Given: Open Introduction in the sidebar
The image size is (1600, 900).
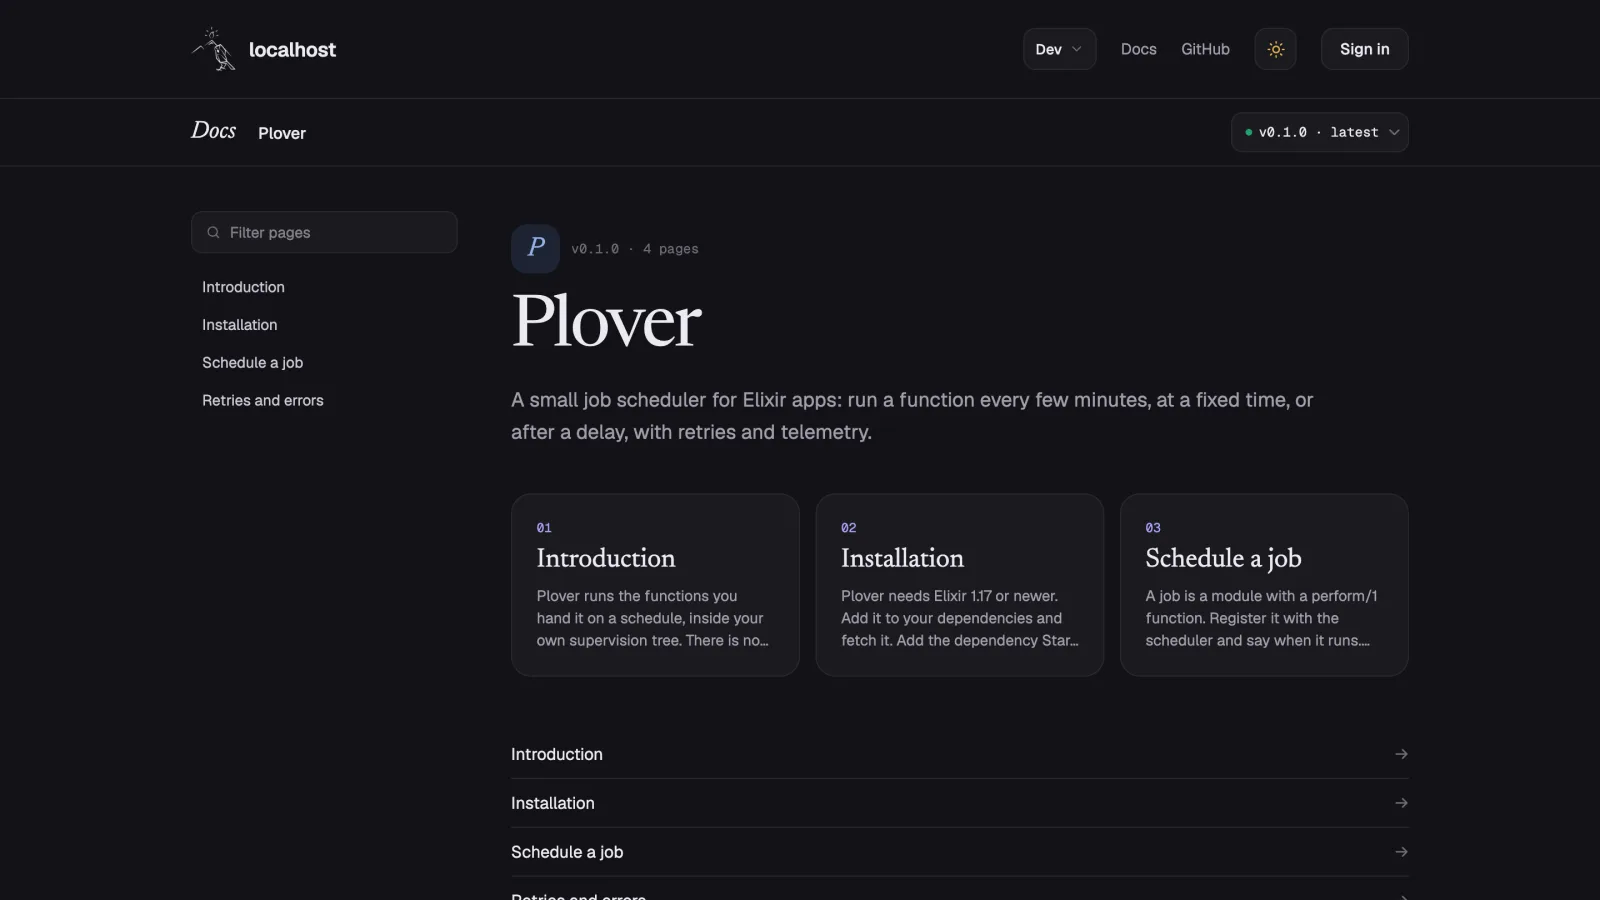Looking at the screenshot, I should coord(243,287).
